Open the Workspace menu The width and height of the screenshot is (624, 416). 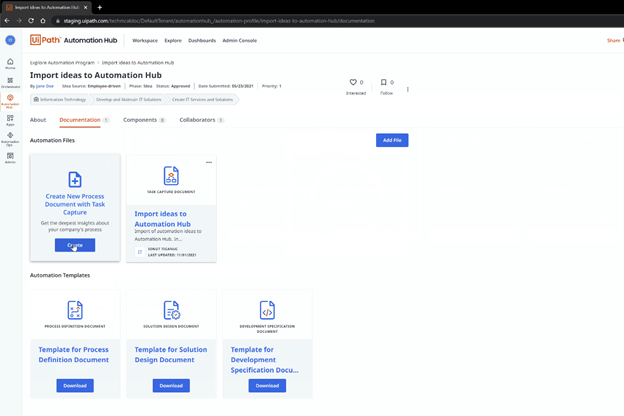[x=145, y=41]
